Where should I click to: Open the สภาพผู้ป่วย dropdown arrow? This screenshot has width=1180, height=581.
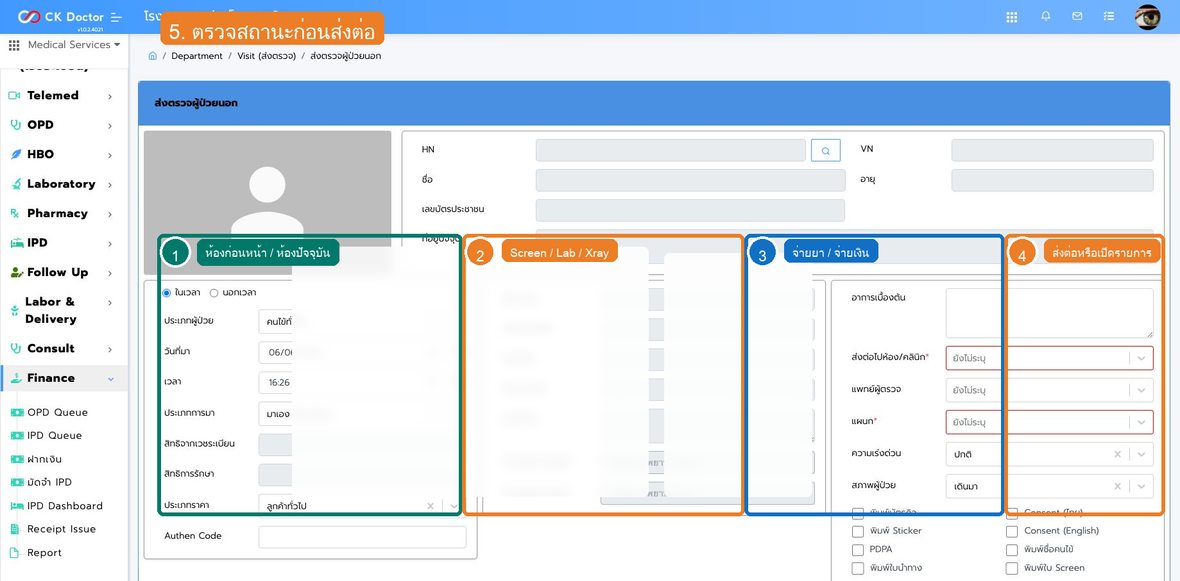pos(1142,485)
